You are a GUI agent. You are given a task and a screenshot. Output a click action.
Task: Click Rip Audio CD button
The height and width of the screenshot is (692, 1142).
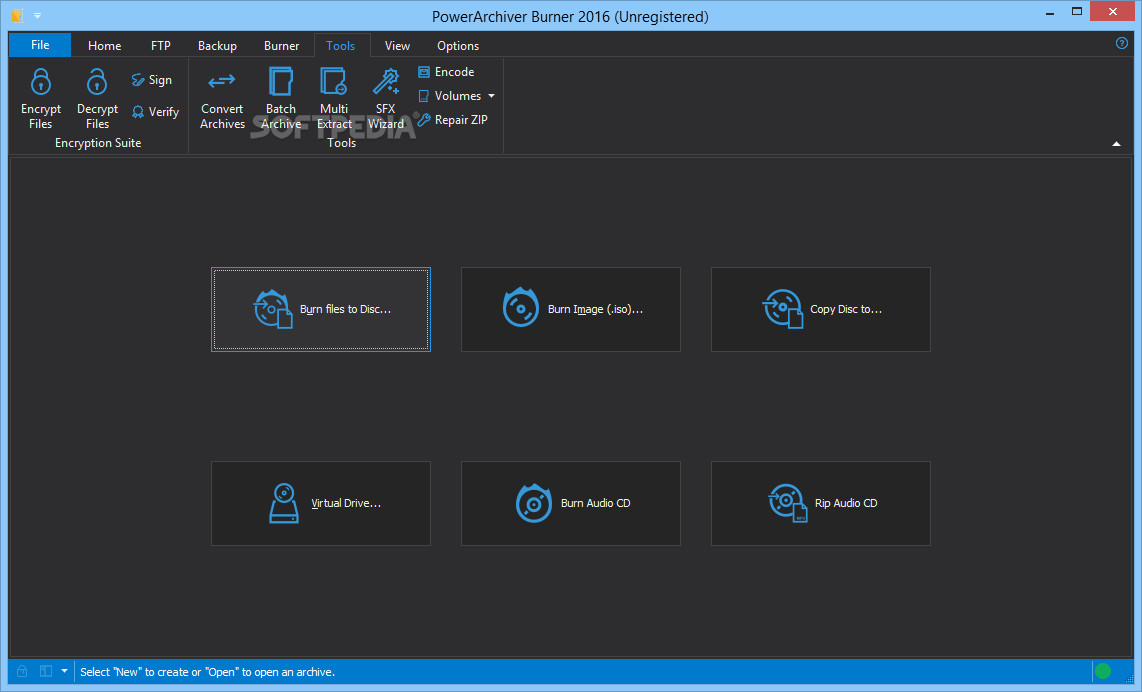tap(820, 503)
